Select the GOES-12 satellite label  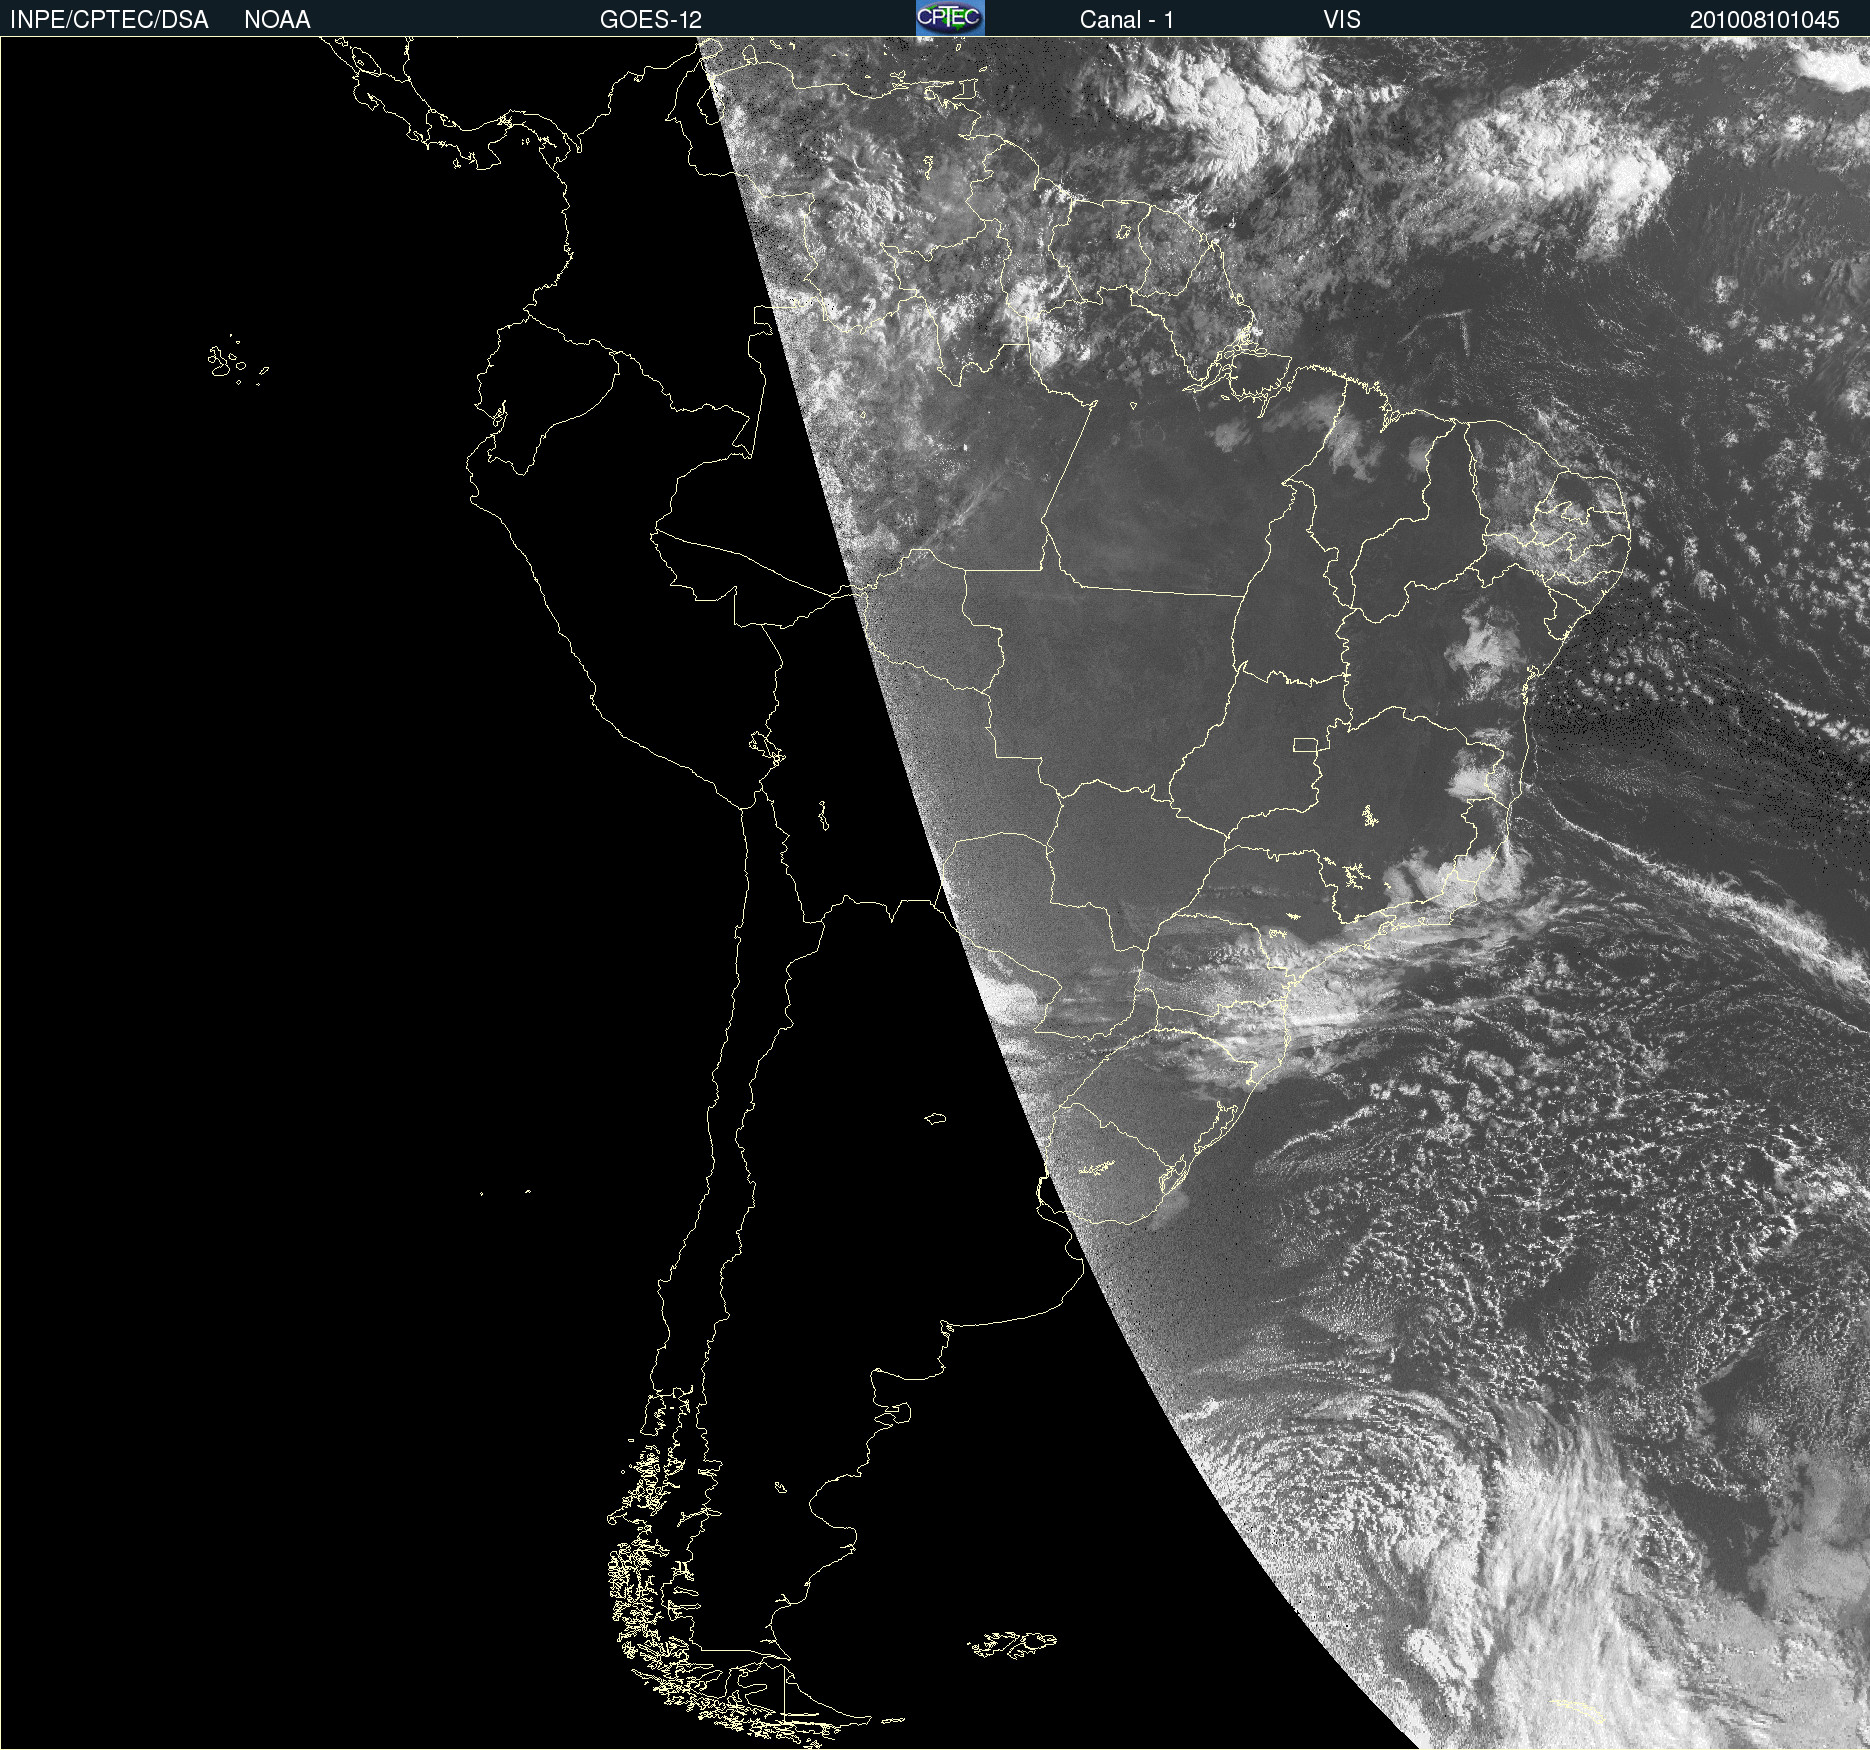coord(651,20)
